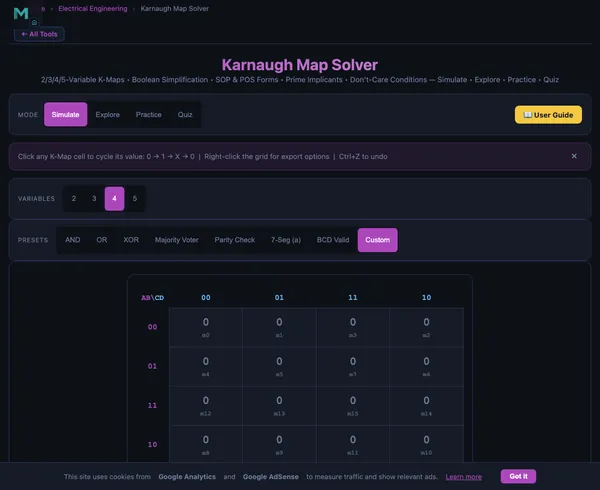
Task: Cycle value of cell m10
Action: pos(426,444)
